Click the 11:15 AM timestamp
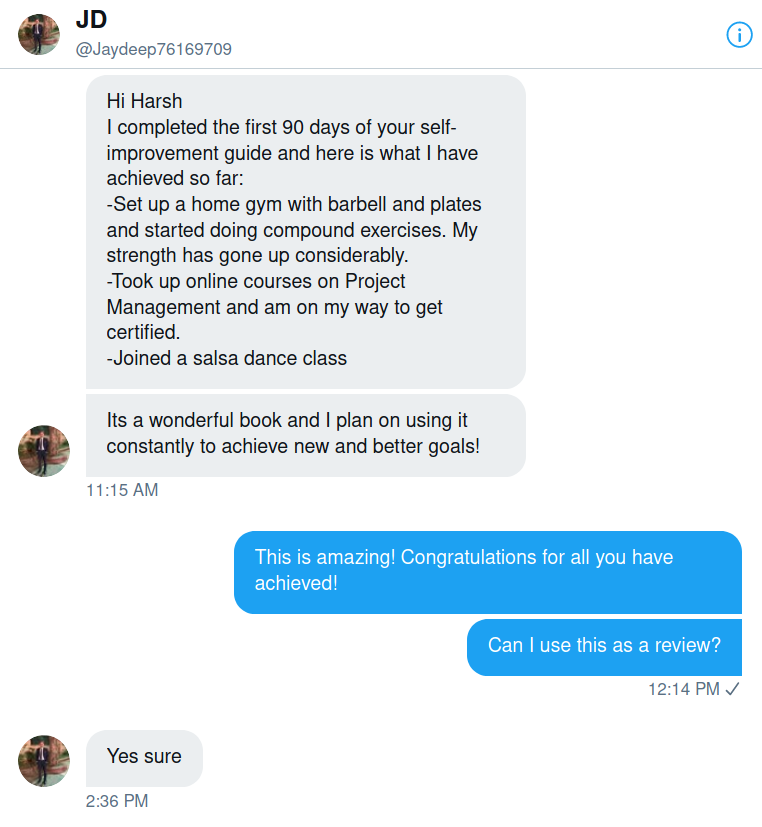This screenshot has width=762, height=827. tap(122, 490)
